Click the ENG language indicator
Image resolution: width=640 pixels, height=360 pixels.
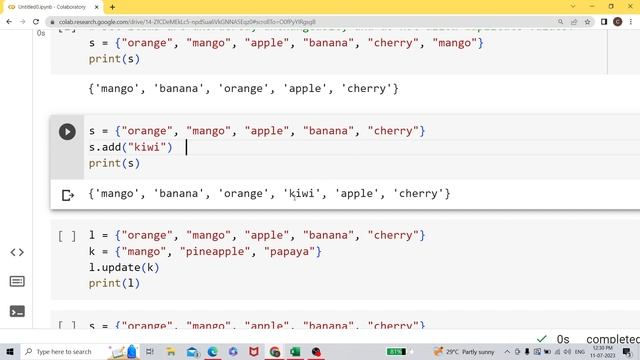click(x=580, y=351)
